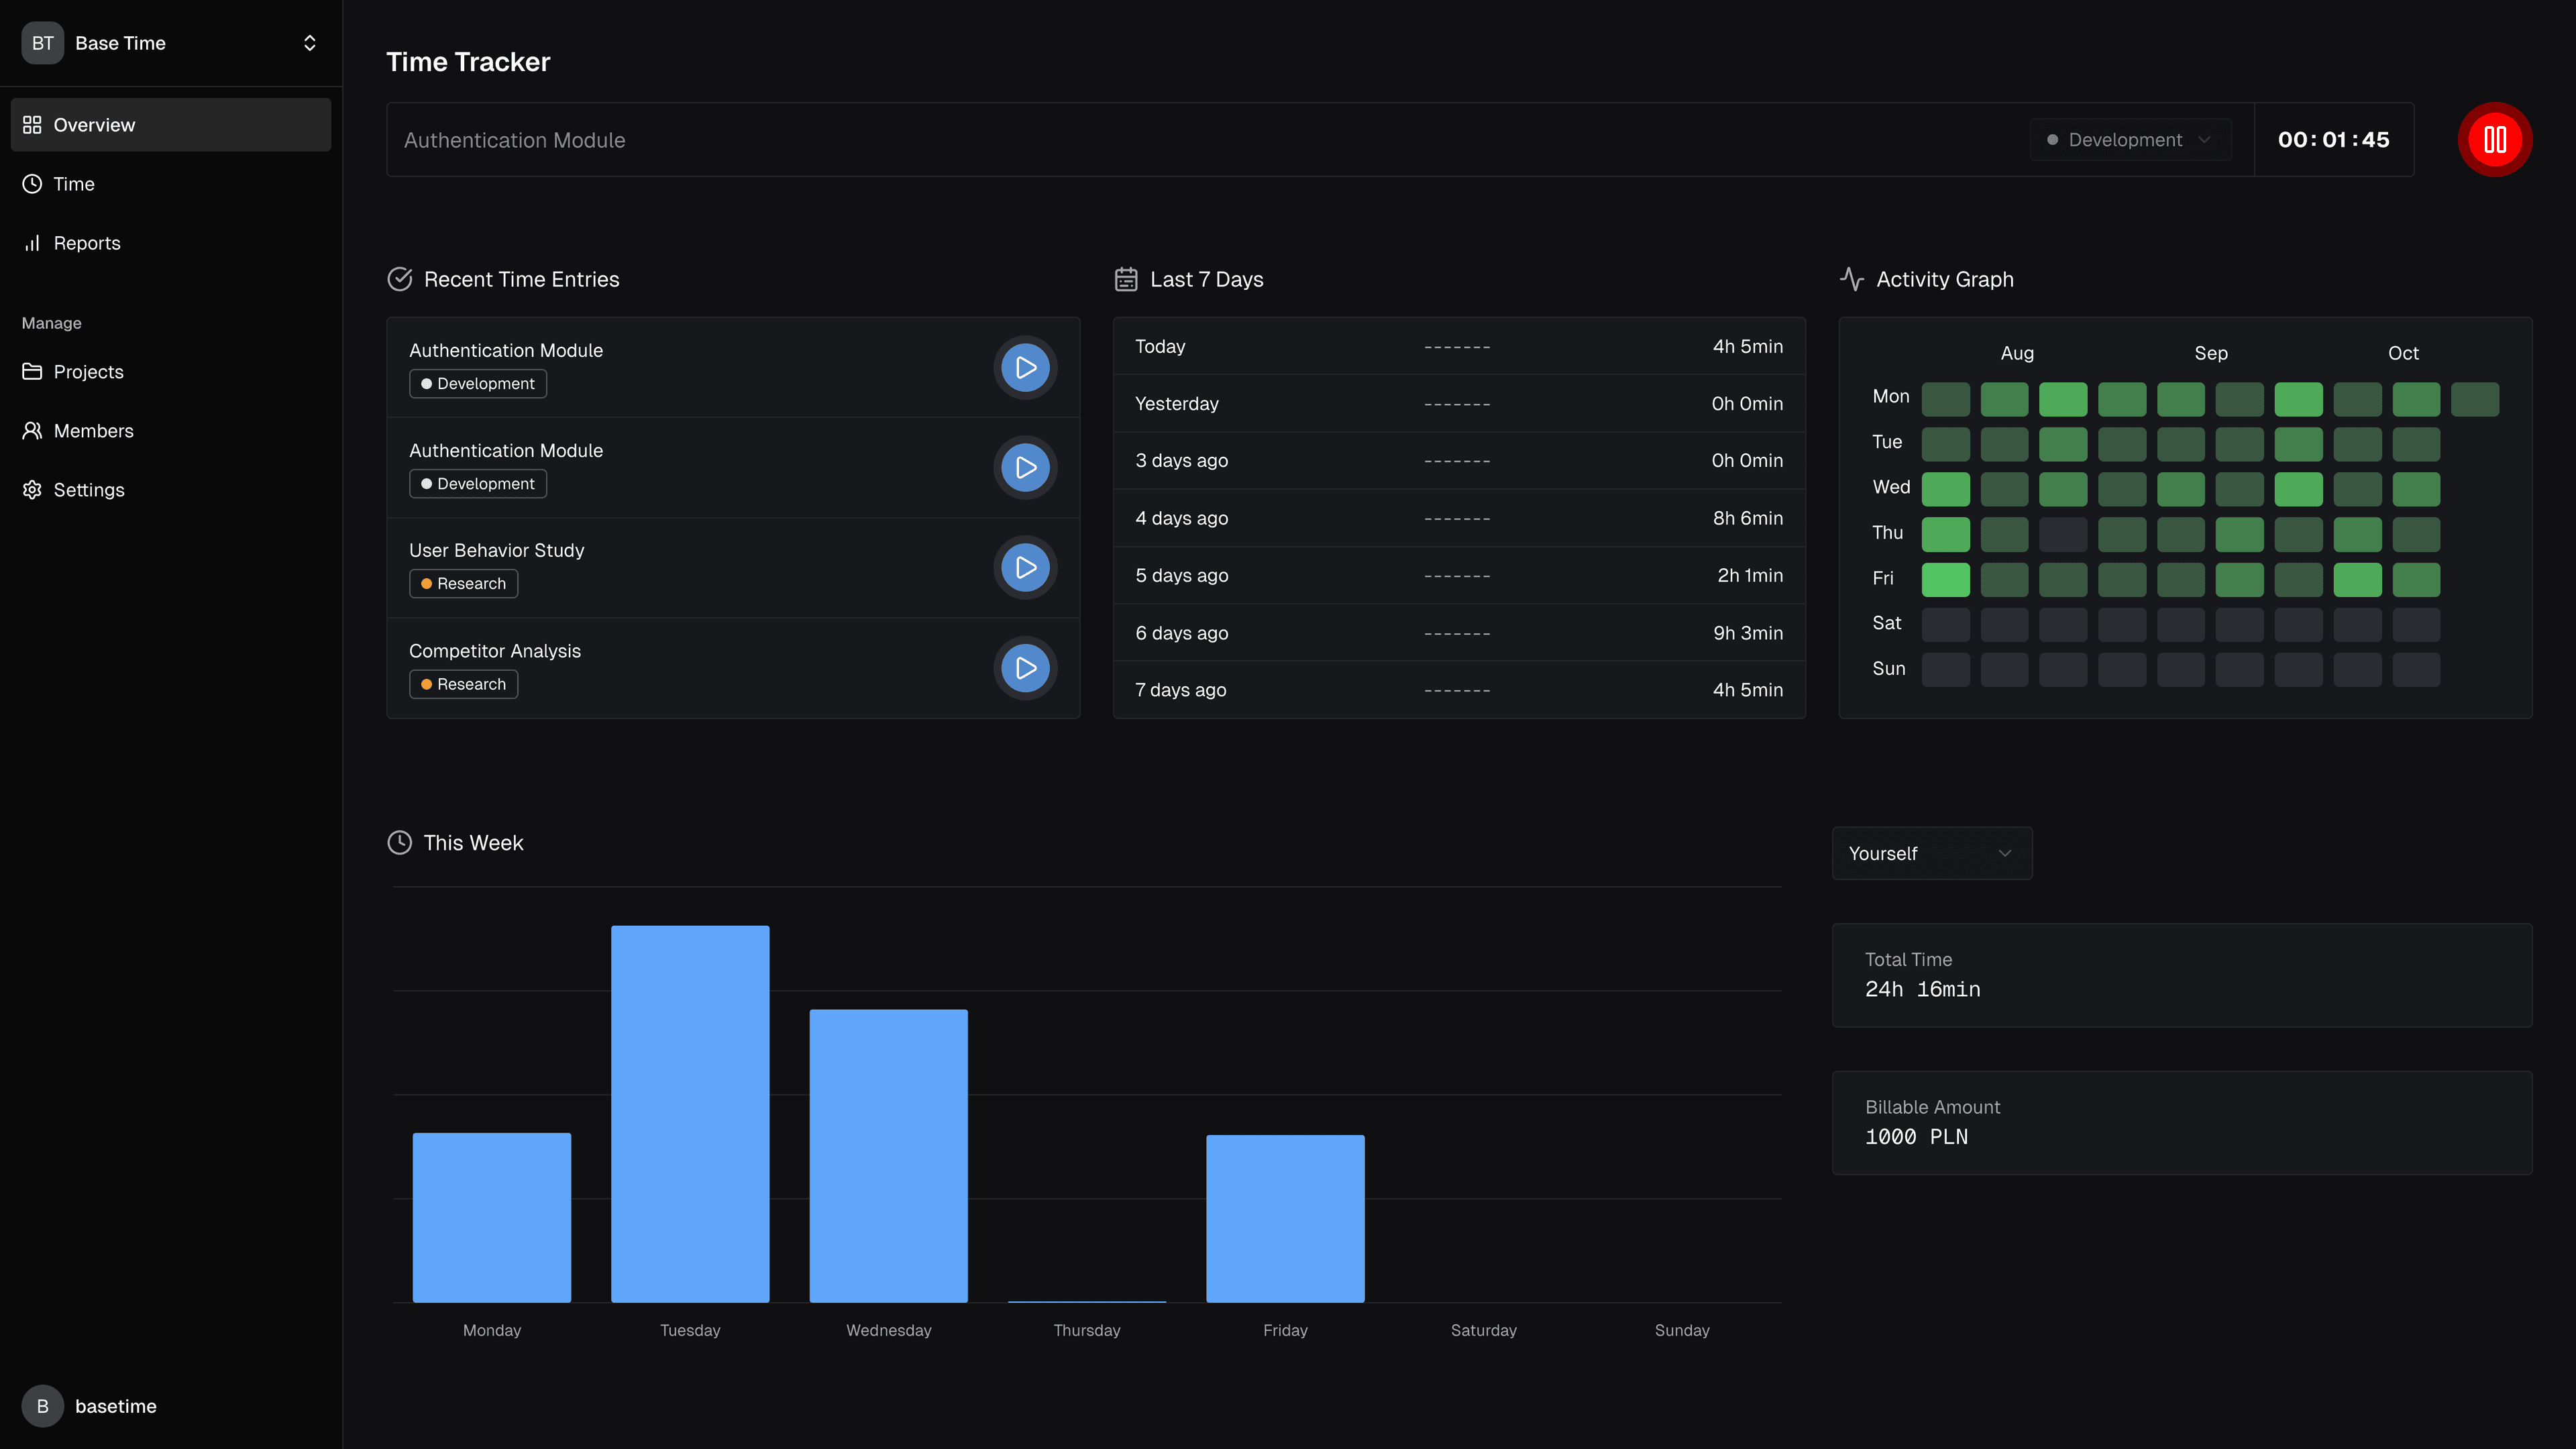
Task: Select brightest green Friday cell in activity graph
Action: (1945, 579)
